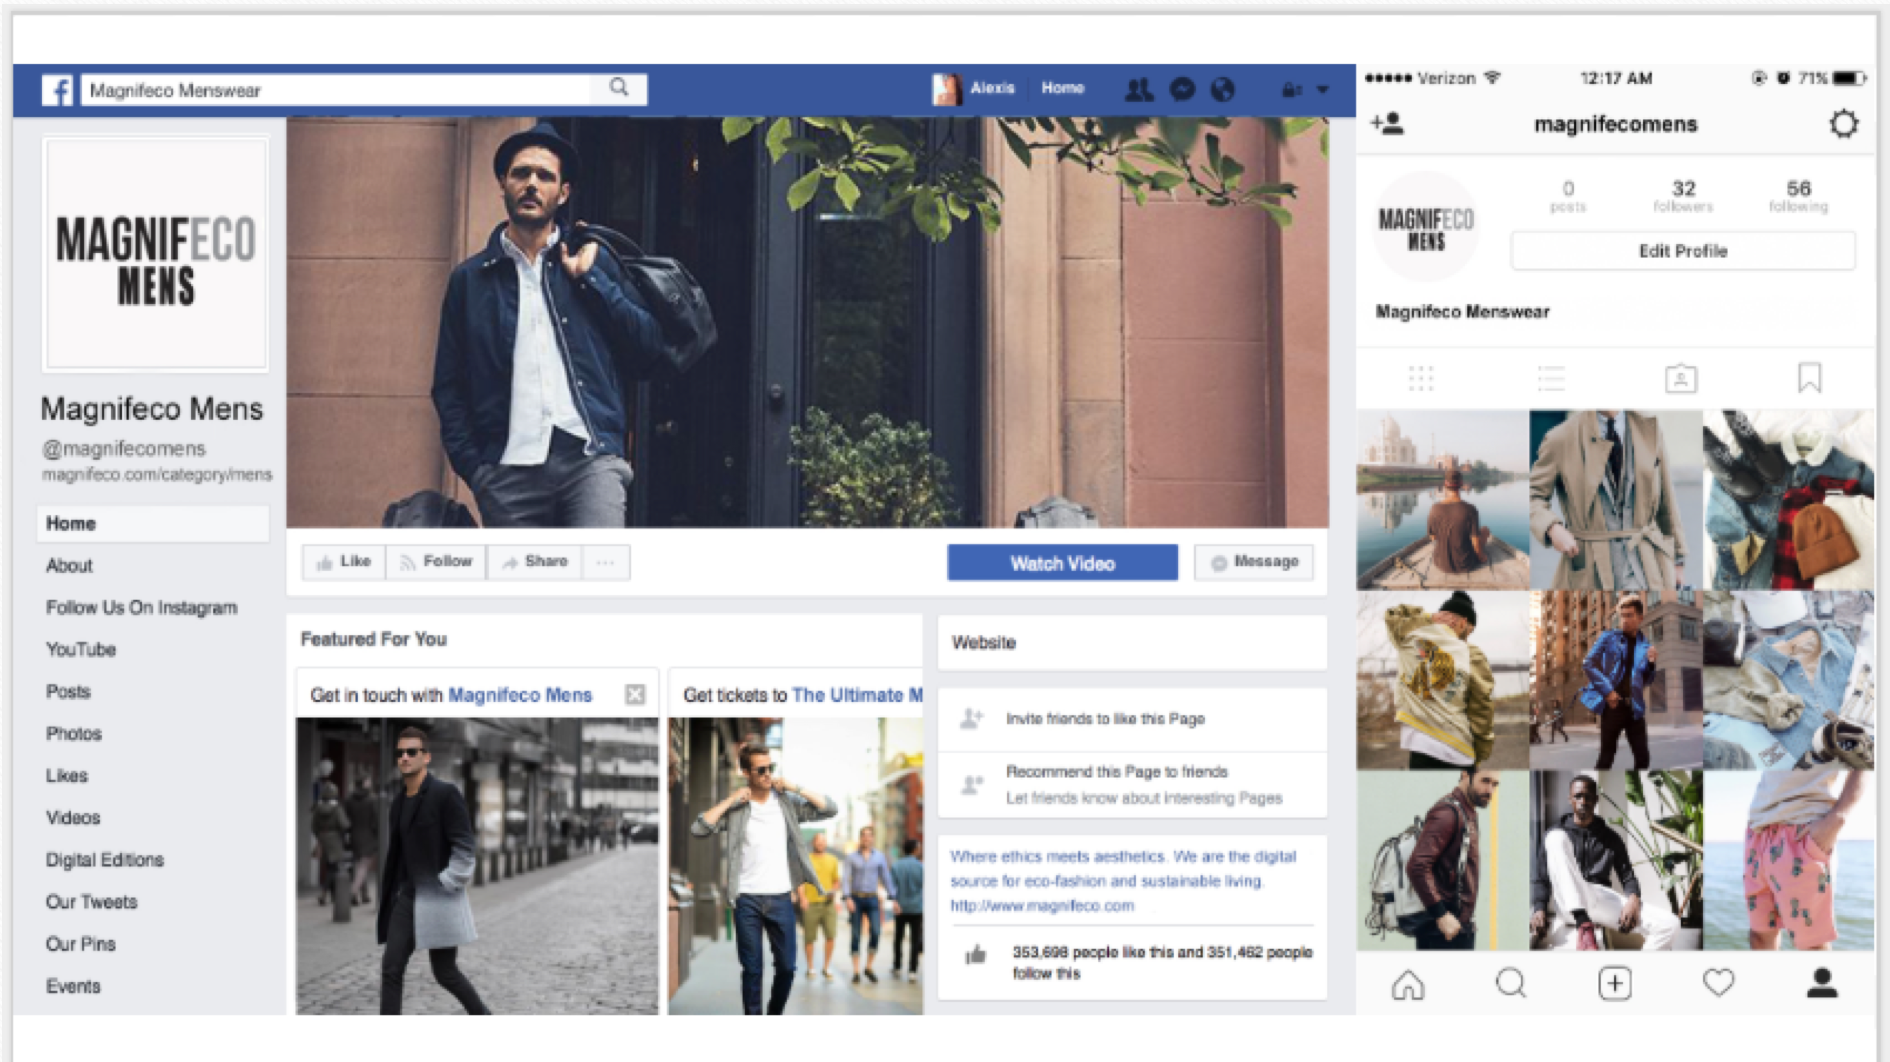Tap Instagram discover people add-user icon
This screenshot has width=1890, height=1062.
(x=1387, y=124)
